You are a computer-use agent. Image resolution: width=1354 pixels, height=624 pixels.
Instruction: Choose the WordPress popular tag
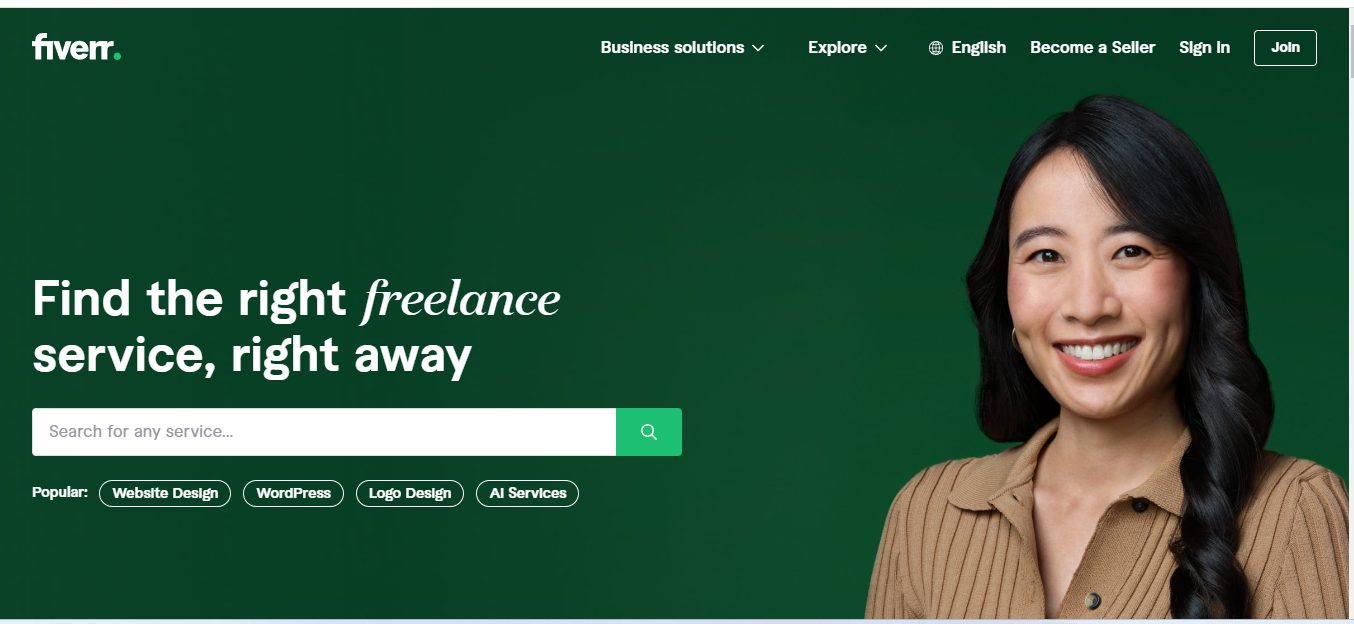(x=293, y=493)
